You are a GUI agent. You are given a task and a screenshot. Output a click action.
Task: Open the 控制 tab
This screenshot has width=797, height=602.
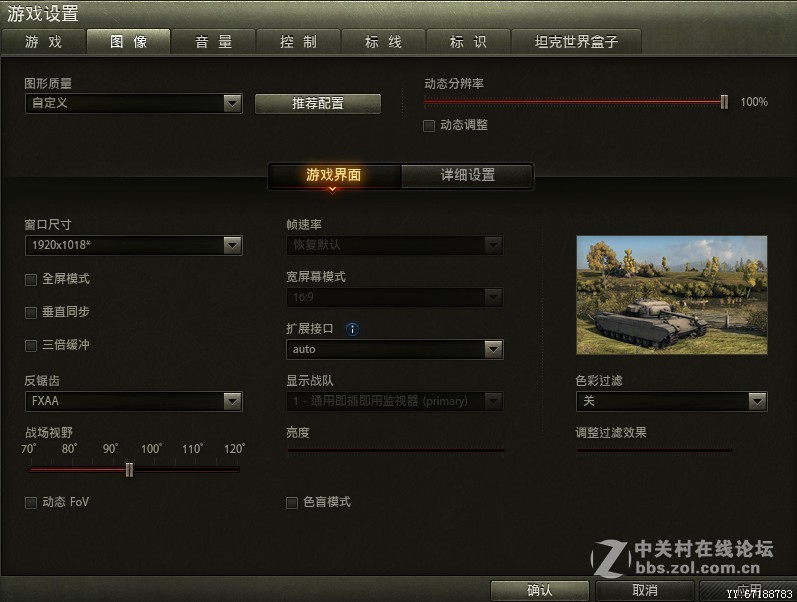(x=298, y=42)
